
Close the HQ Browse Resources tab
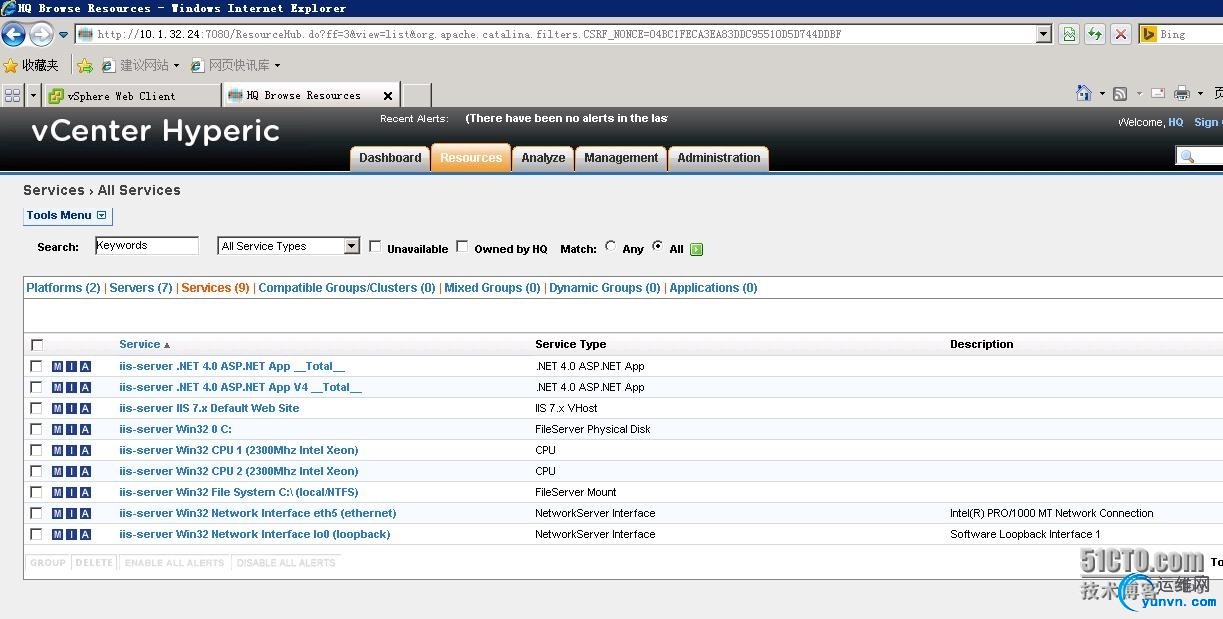point(388,96)
